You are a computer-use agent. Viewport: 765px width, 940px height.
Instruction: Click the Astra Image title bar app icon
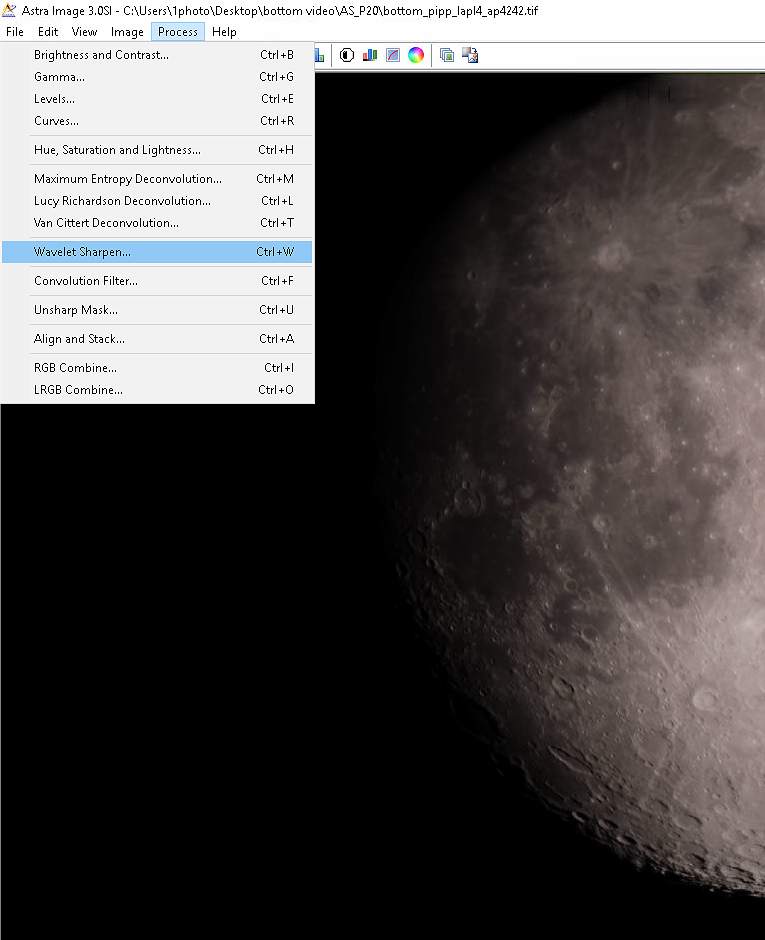[x=8, y=10]
